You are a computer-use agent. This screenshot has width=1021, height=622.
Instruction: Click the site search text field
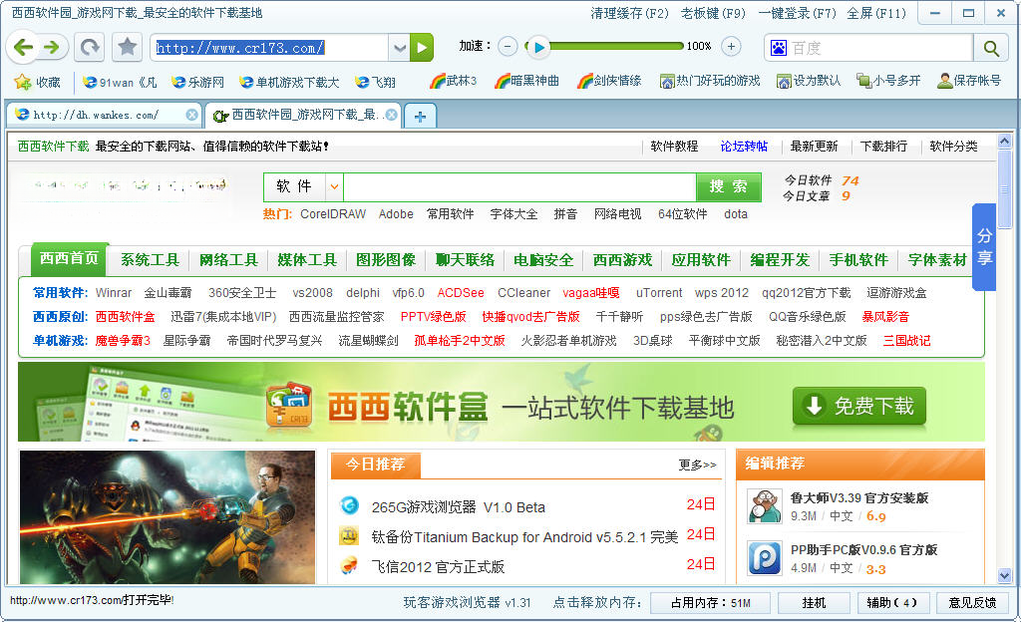point(520,187)
